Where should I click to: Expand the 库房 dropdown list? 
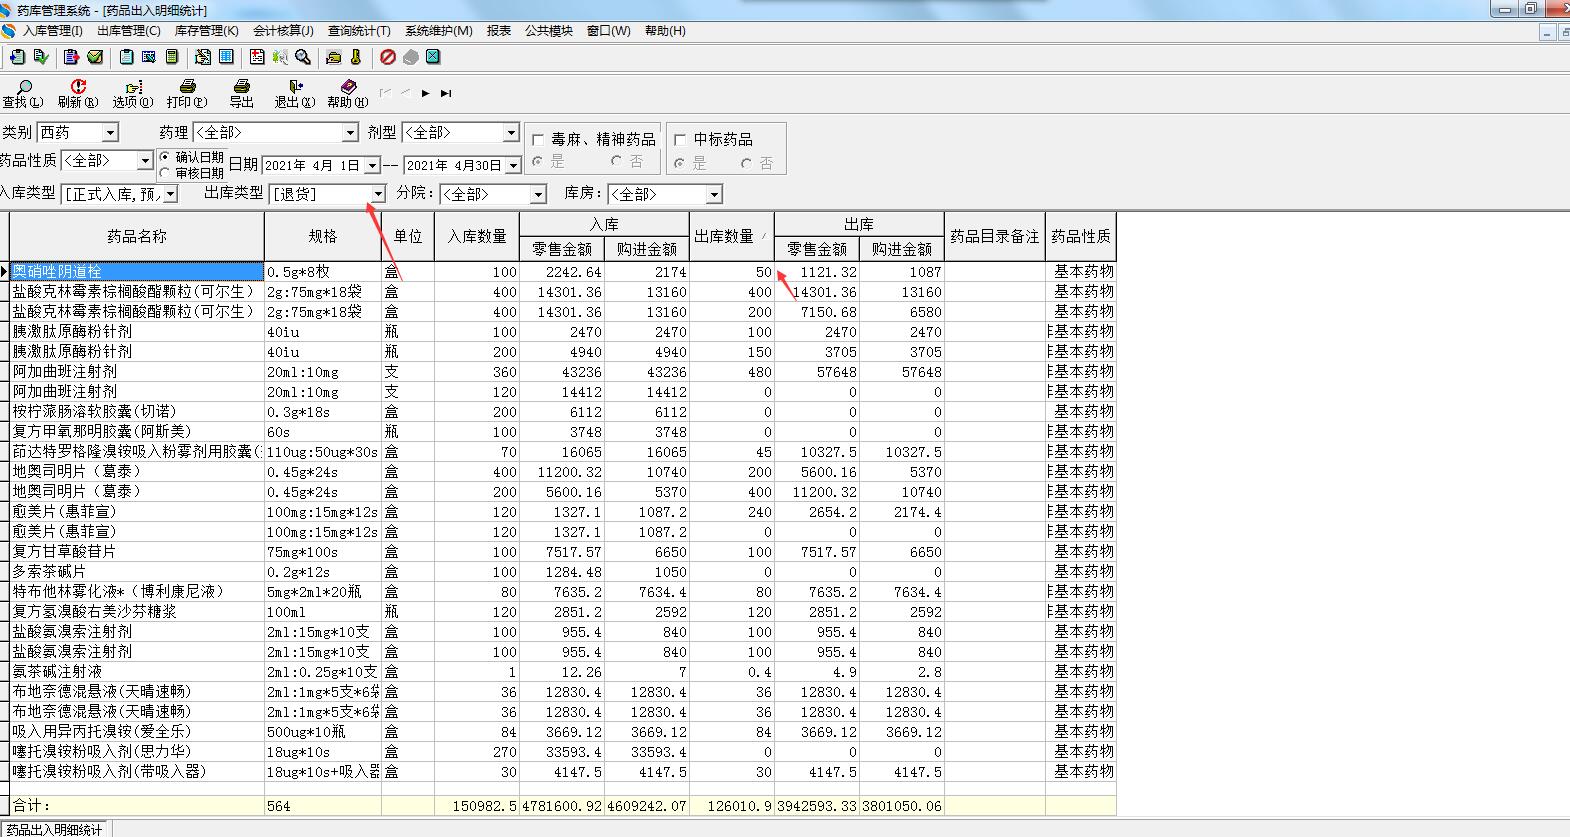click(x=714, y=194)
